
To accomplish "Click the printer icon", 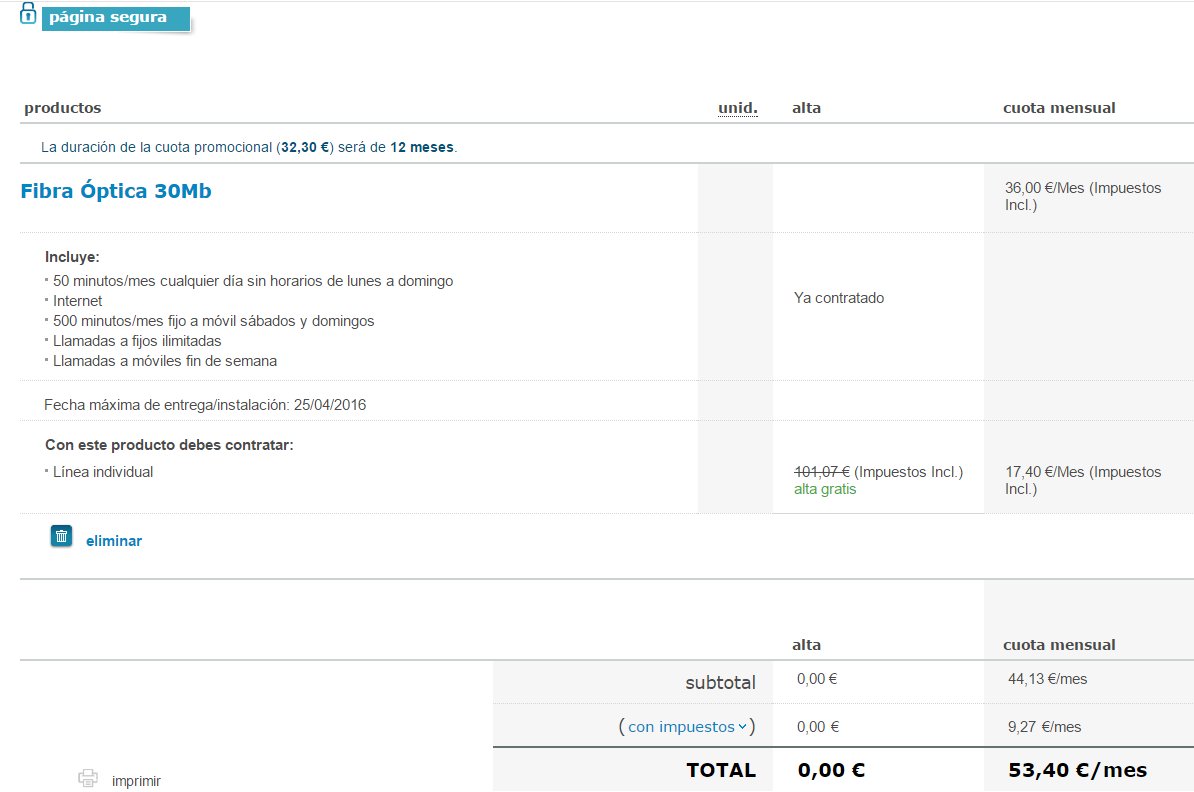I will click(88, 778).
